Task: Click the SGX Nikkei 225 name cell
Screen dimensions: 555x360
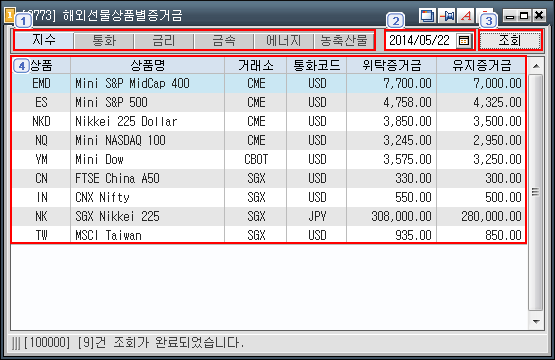Action: pyautogui.click(x=148, y=216)
